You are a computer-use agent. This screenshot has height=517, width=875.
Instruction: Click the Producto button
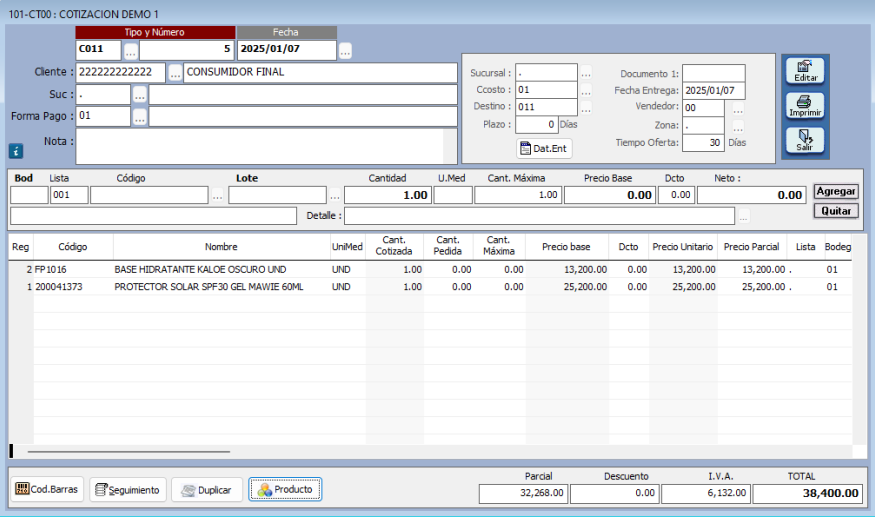[285, 489]
